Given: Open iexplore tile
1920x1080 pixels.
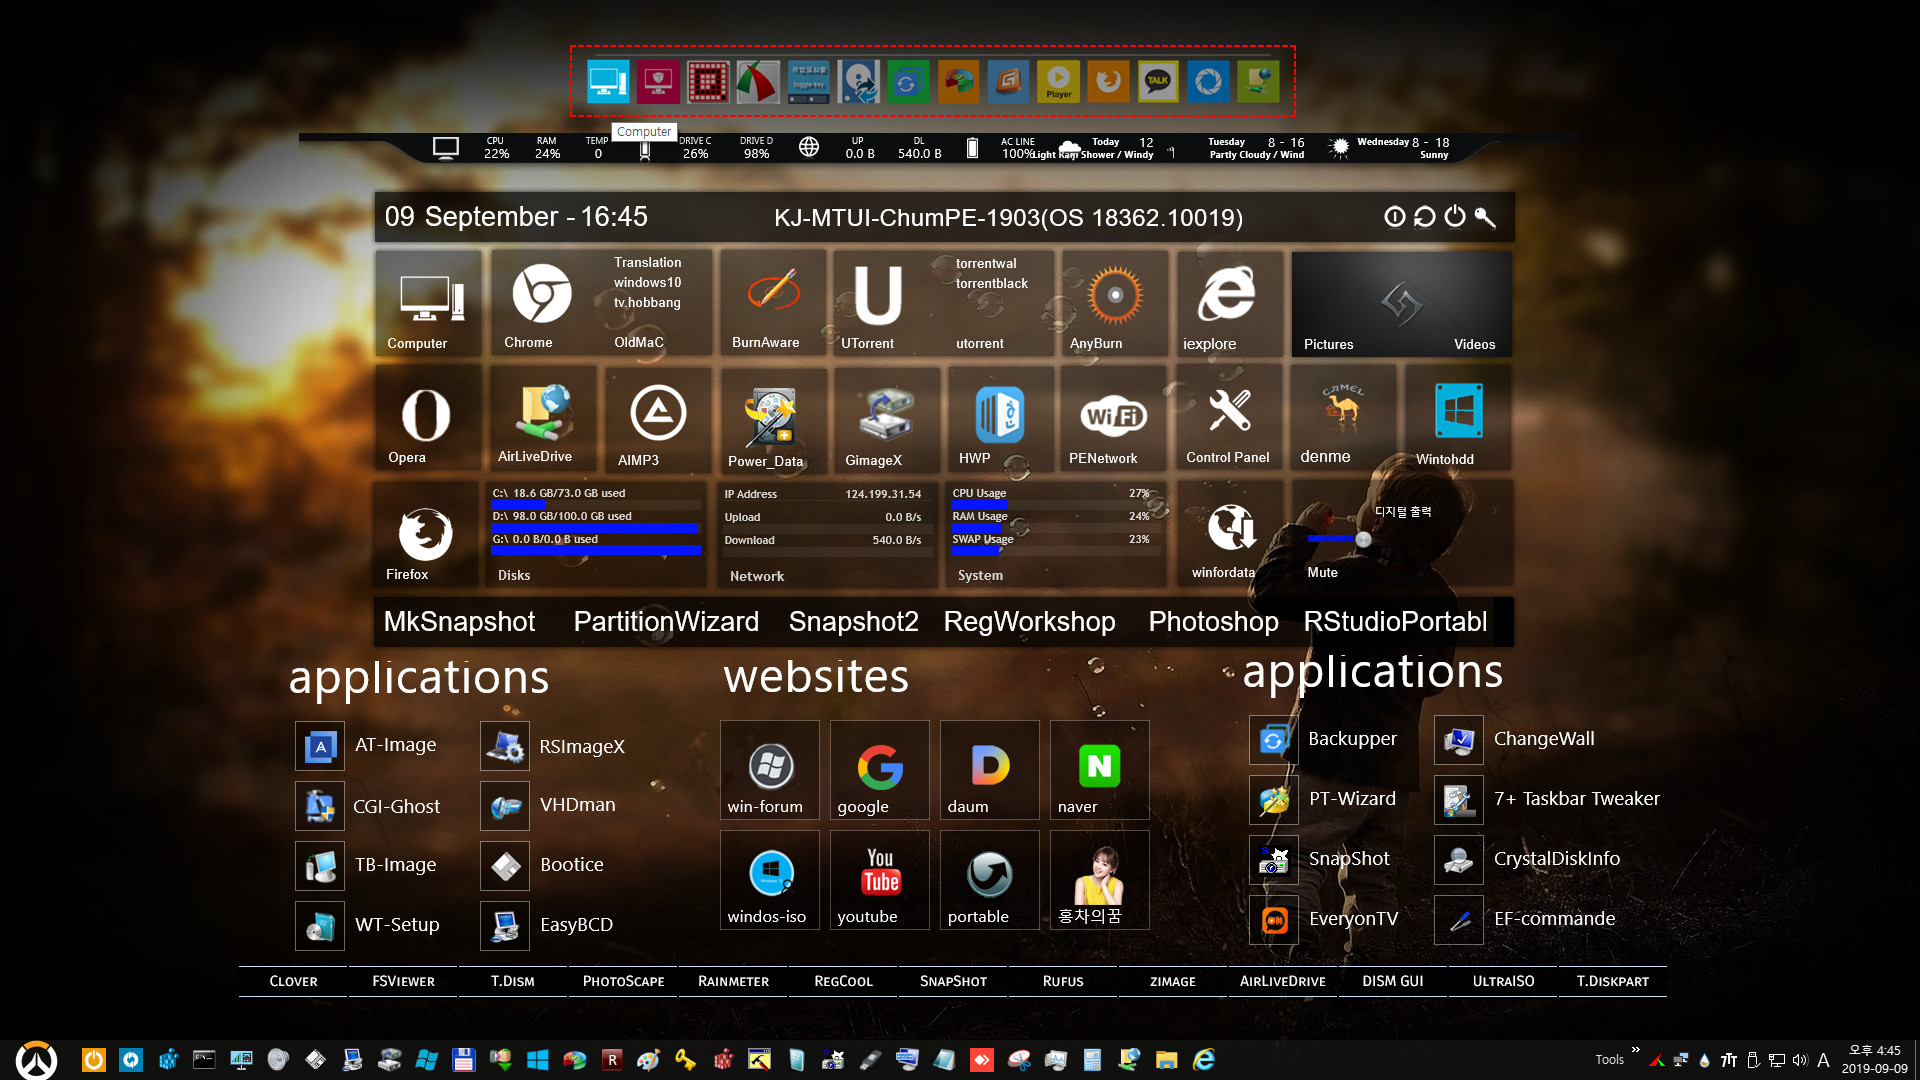Looking at the screenshot, I should point(1228,303).
